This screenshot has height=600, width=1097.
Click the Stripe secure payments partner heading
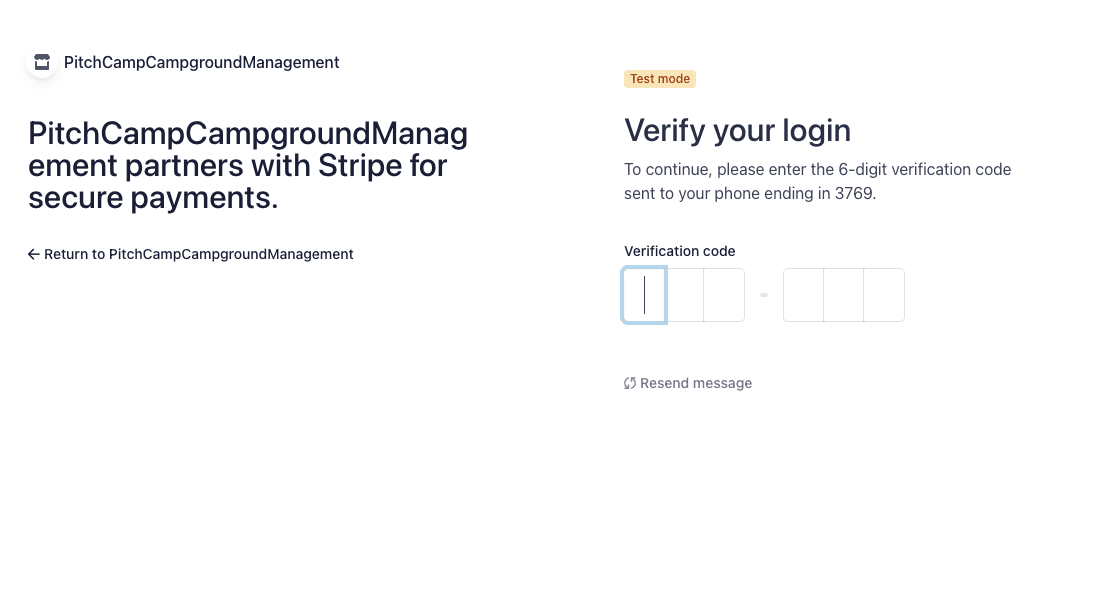pyautogui.click(x=248, y=166)
